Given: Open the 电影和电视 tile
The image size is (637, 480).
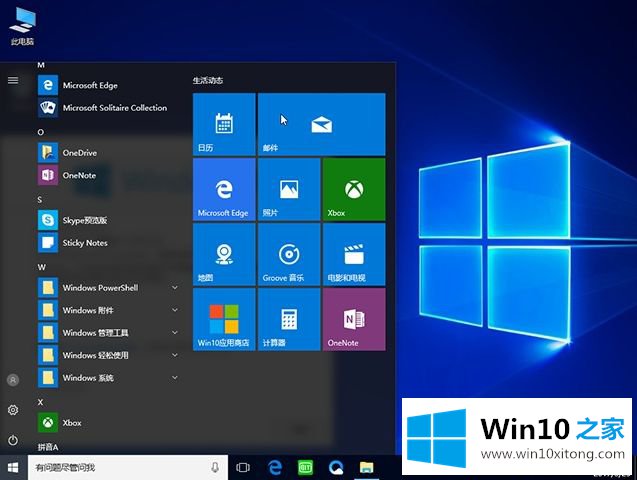Looking at the screenshot, I should point(353,254).
